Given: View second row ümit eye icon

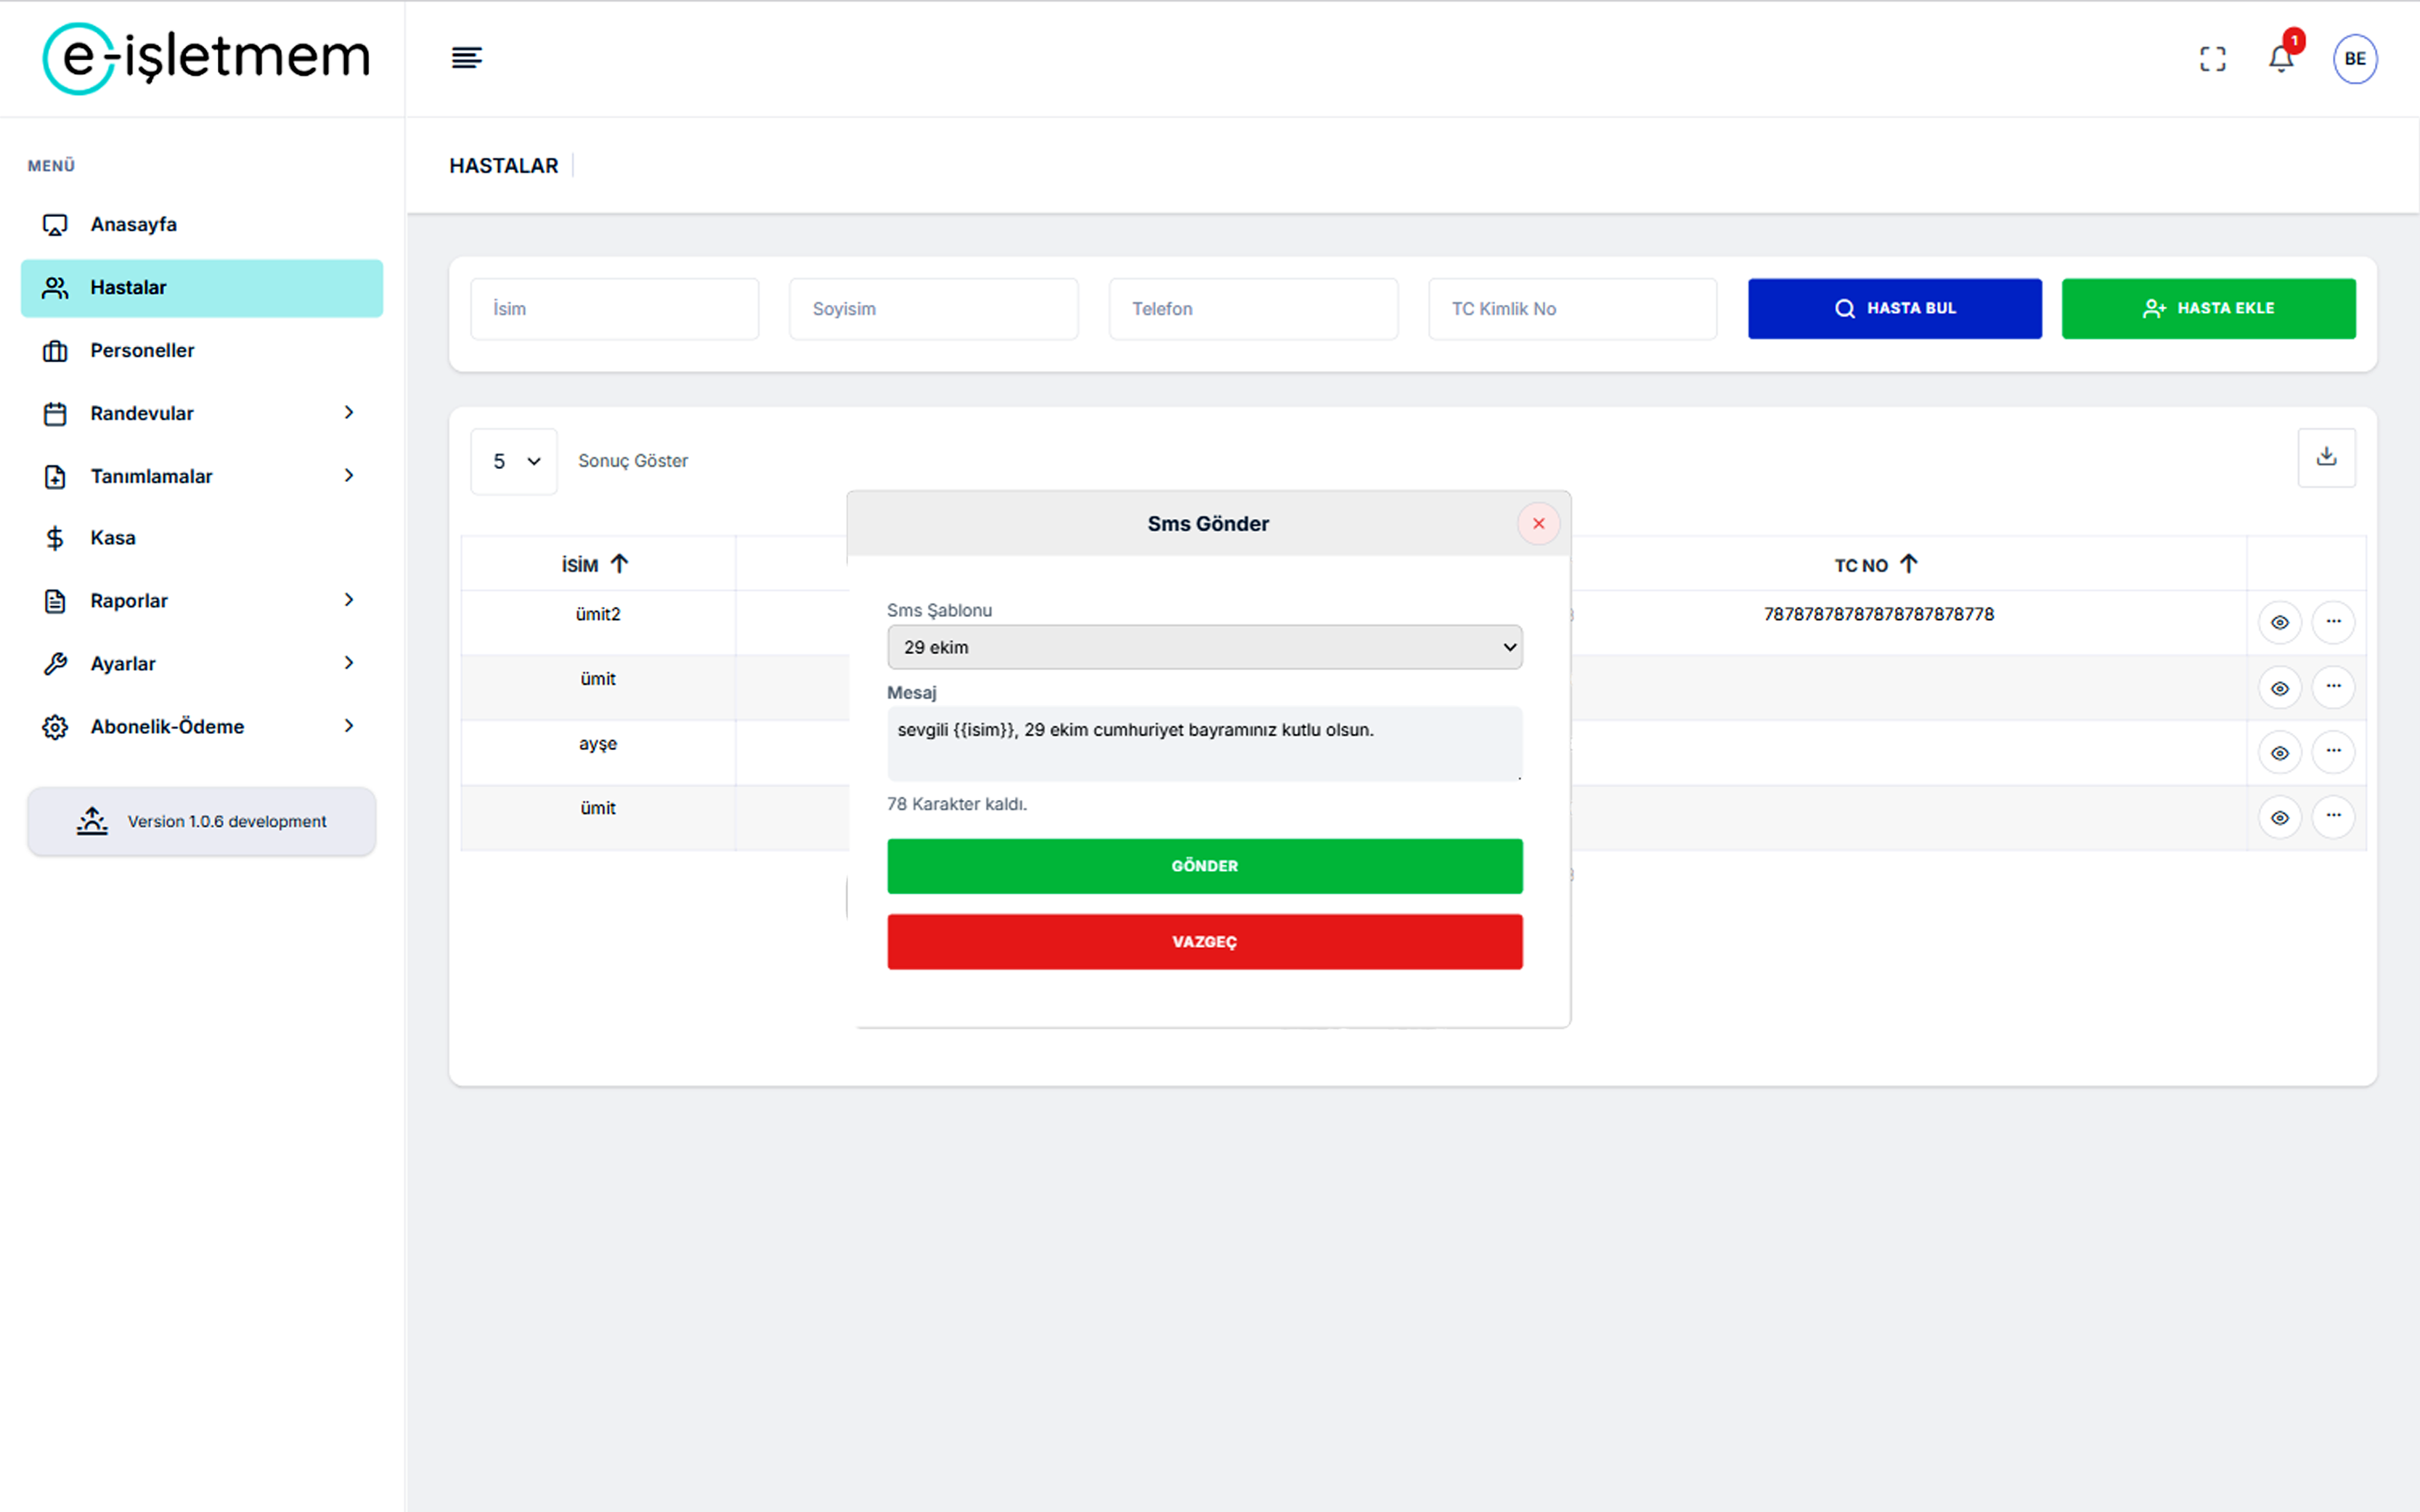Looking at the screenshot, I should (x=2279, y=688).
